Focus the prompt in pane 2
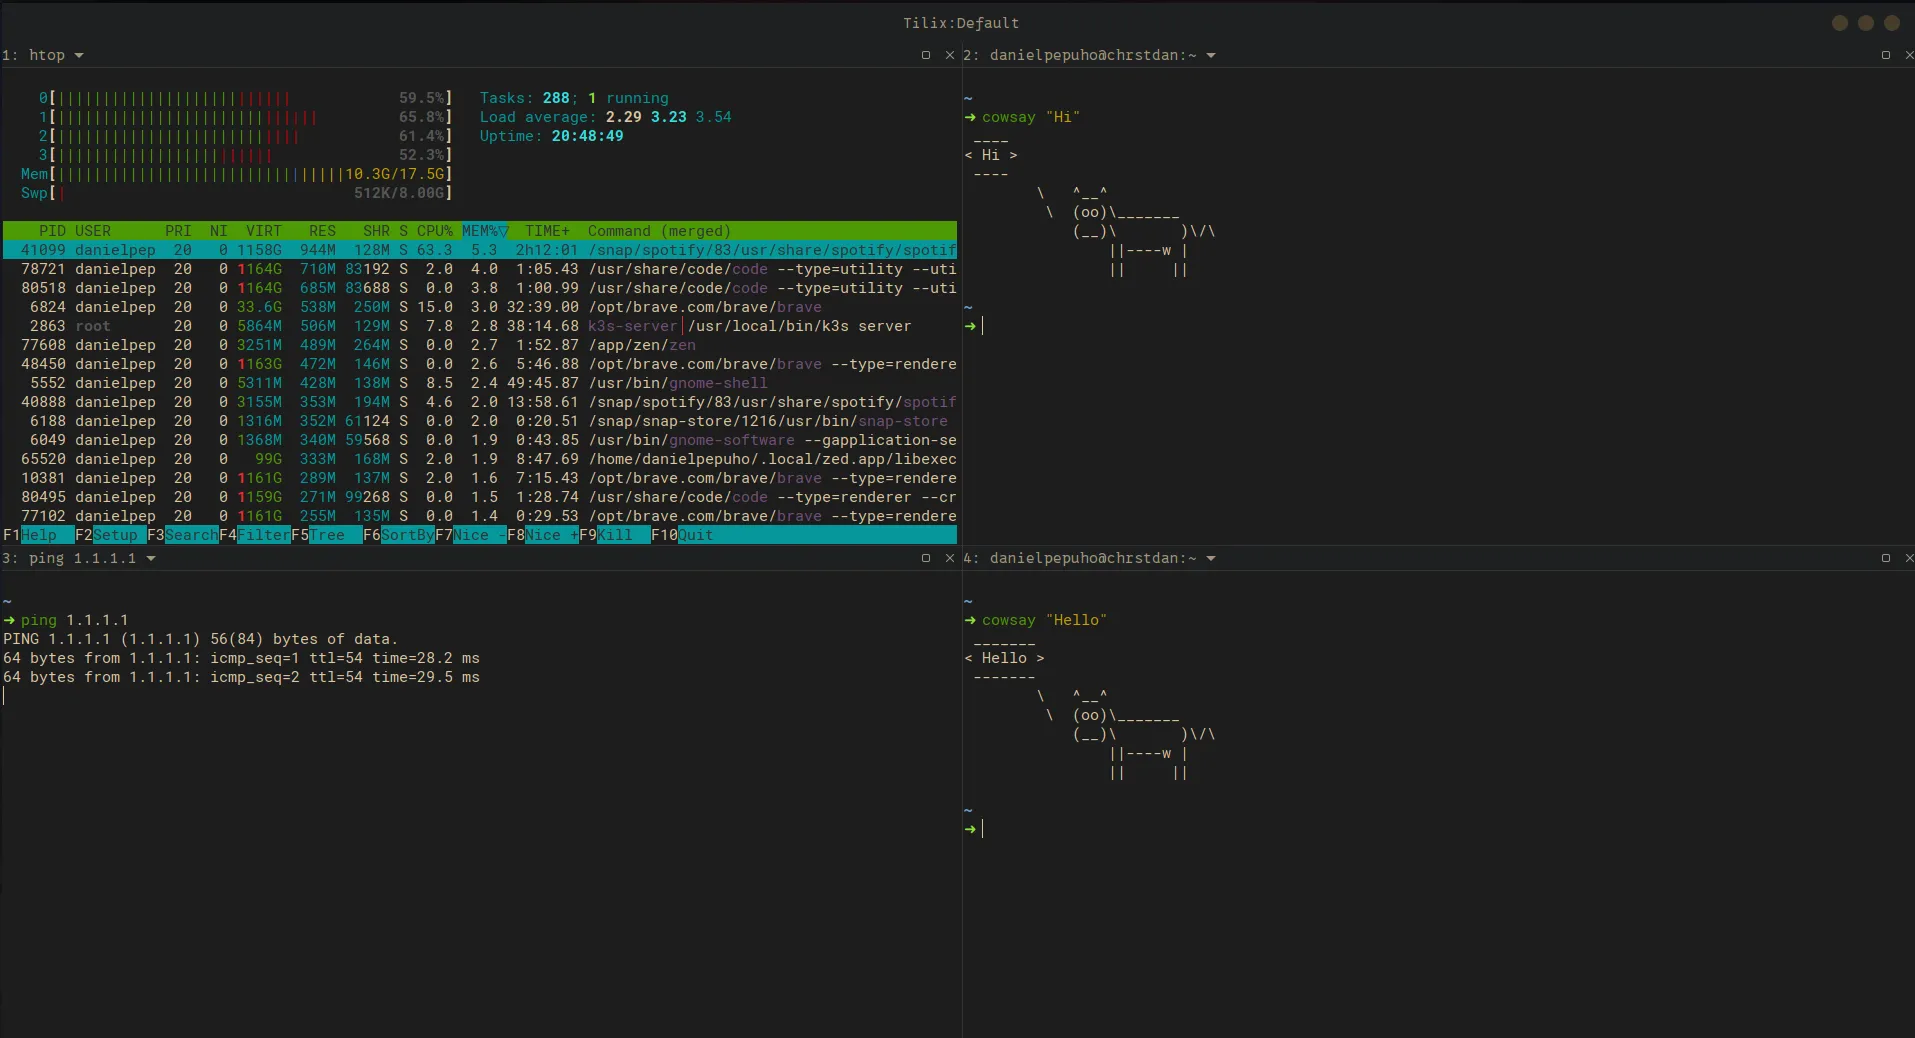The image size is (1915, 1038). pyautogui.click(x=983, y=326)
